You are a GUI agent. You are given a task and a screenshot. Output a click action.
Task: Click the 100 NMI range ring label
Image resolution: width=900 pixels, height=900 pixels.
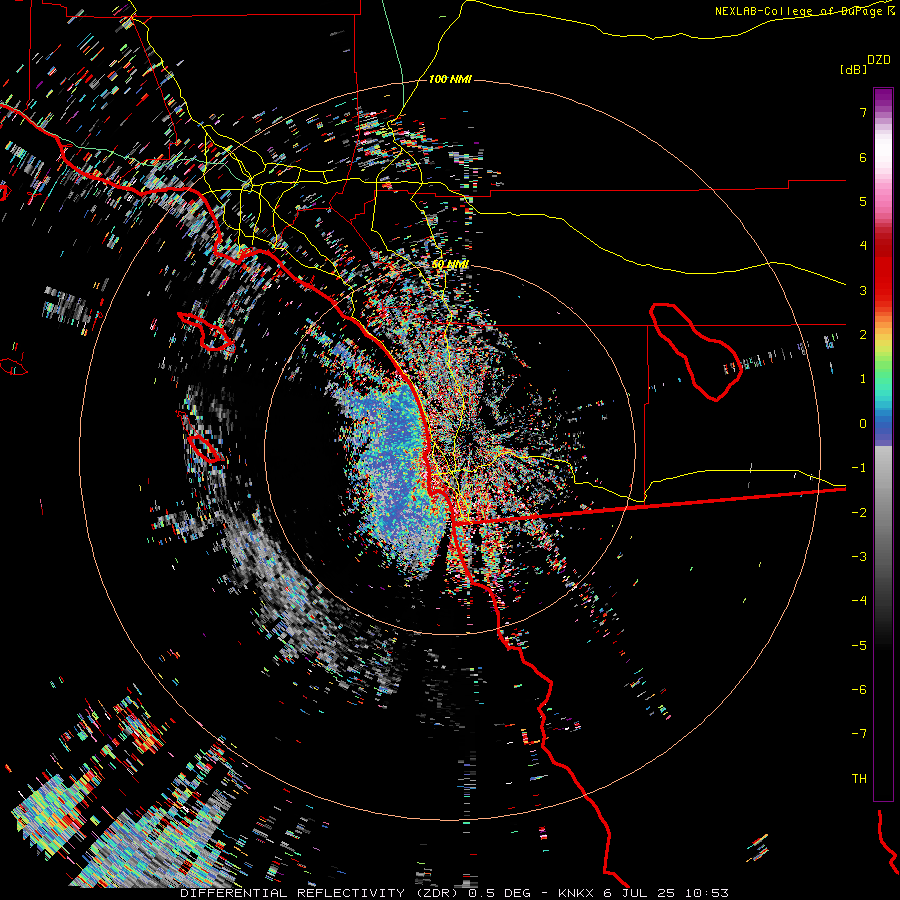click(x=450, y=79)
